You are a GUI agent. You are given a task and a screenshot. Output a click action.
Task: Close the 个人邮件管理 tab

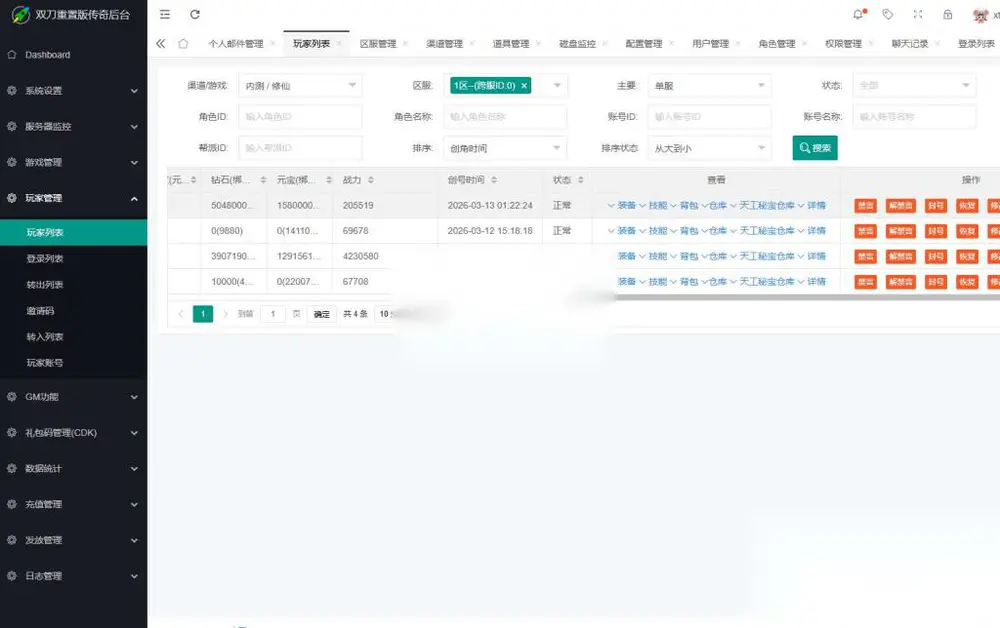pyautogui.click(x=272, y=43)
